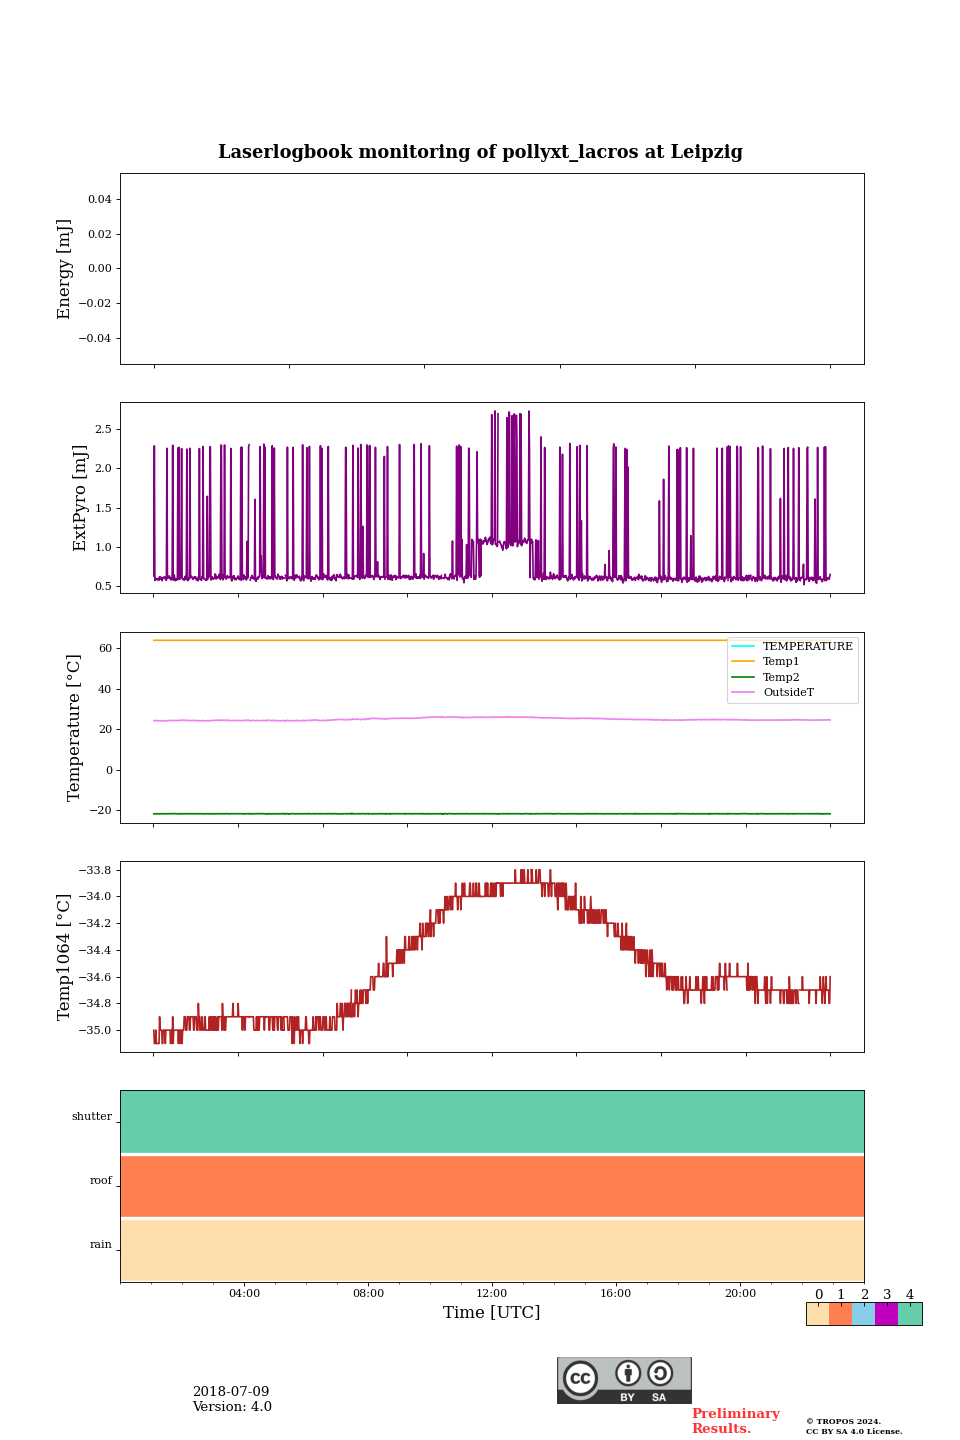
Task: Click the roof row label
Action: click(101, 1180)
